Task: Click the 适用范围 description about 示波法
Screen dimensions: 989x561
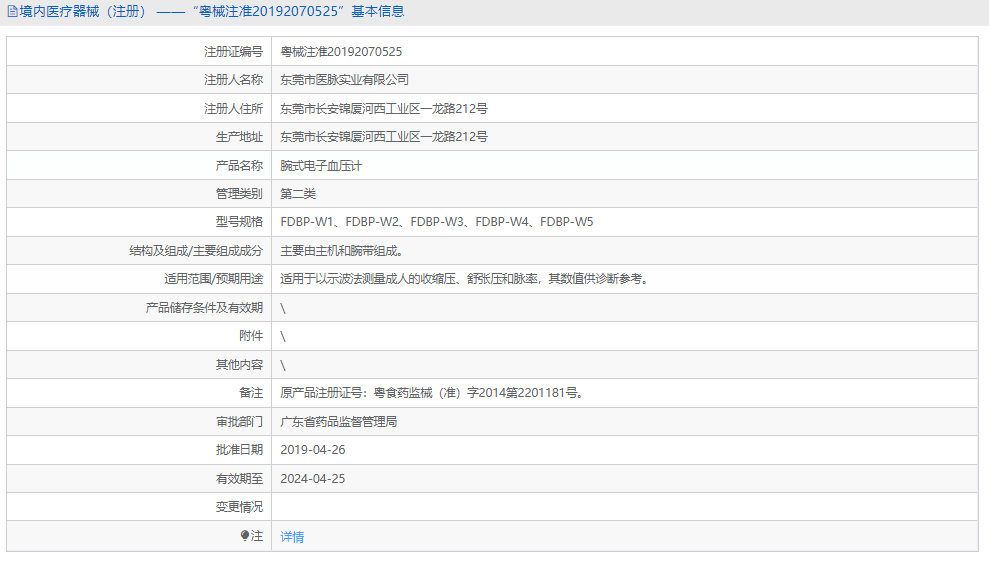Action: point(464,279)
